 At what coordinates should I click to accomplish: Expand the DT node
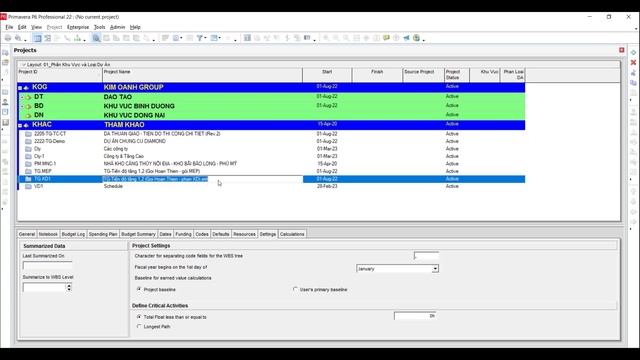22,98
